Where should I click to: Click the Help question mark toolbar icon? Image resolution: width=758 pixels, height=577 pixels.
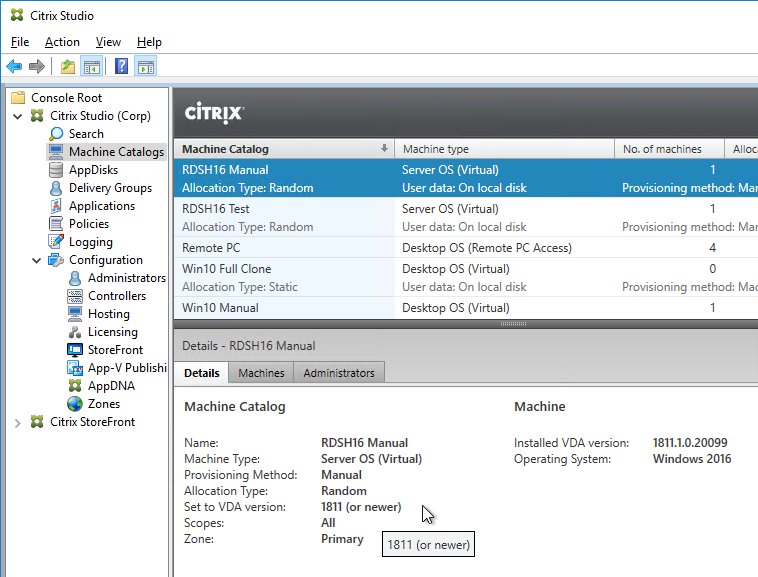121,66
